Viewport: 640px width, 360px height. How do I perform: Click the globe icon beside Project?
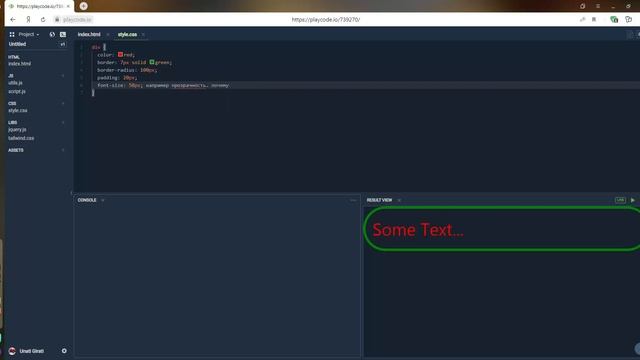(x=52, y=35)
